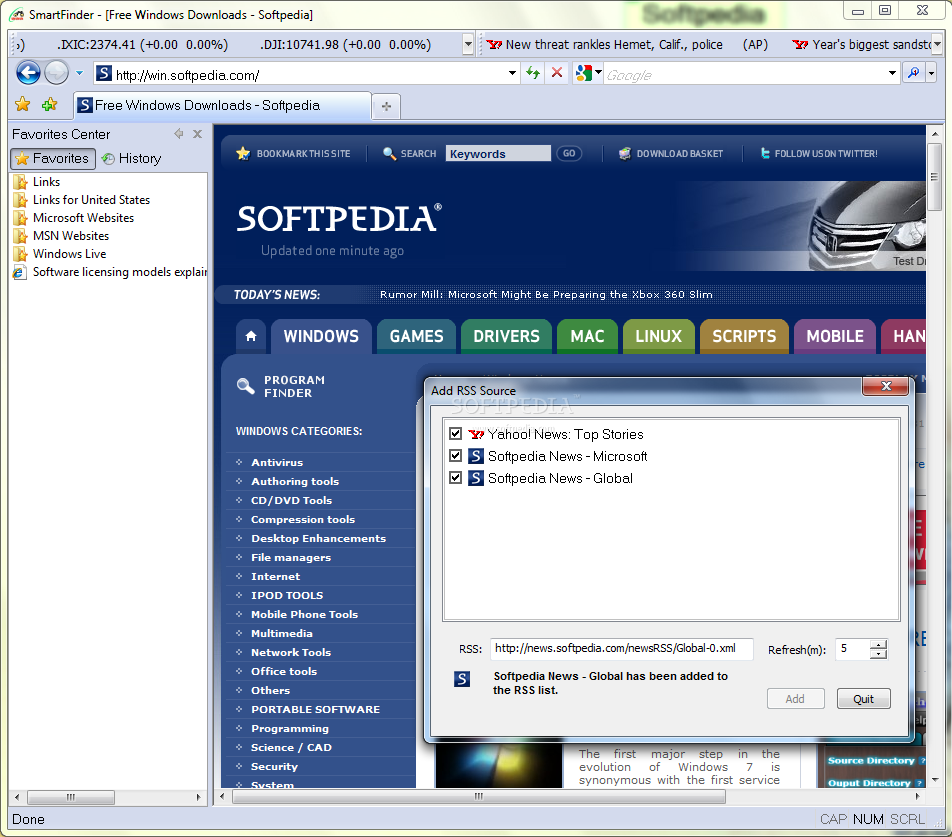Click the GO search button

point(569,154)
